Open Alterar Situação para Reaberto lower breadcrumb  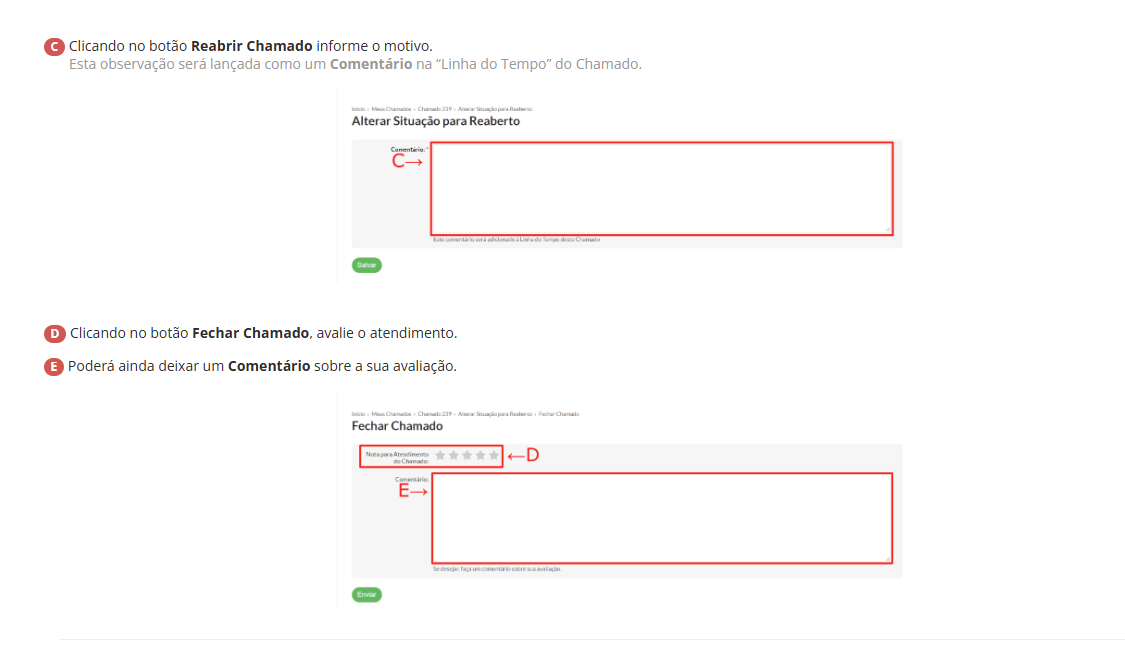[x=495, y=414]
